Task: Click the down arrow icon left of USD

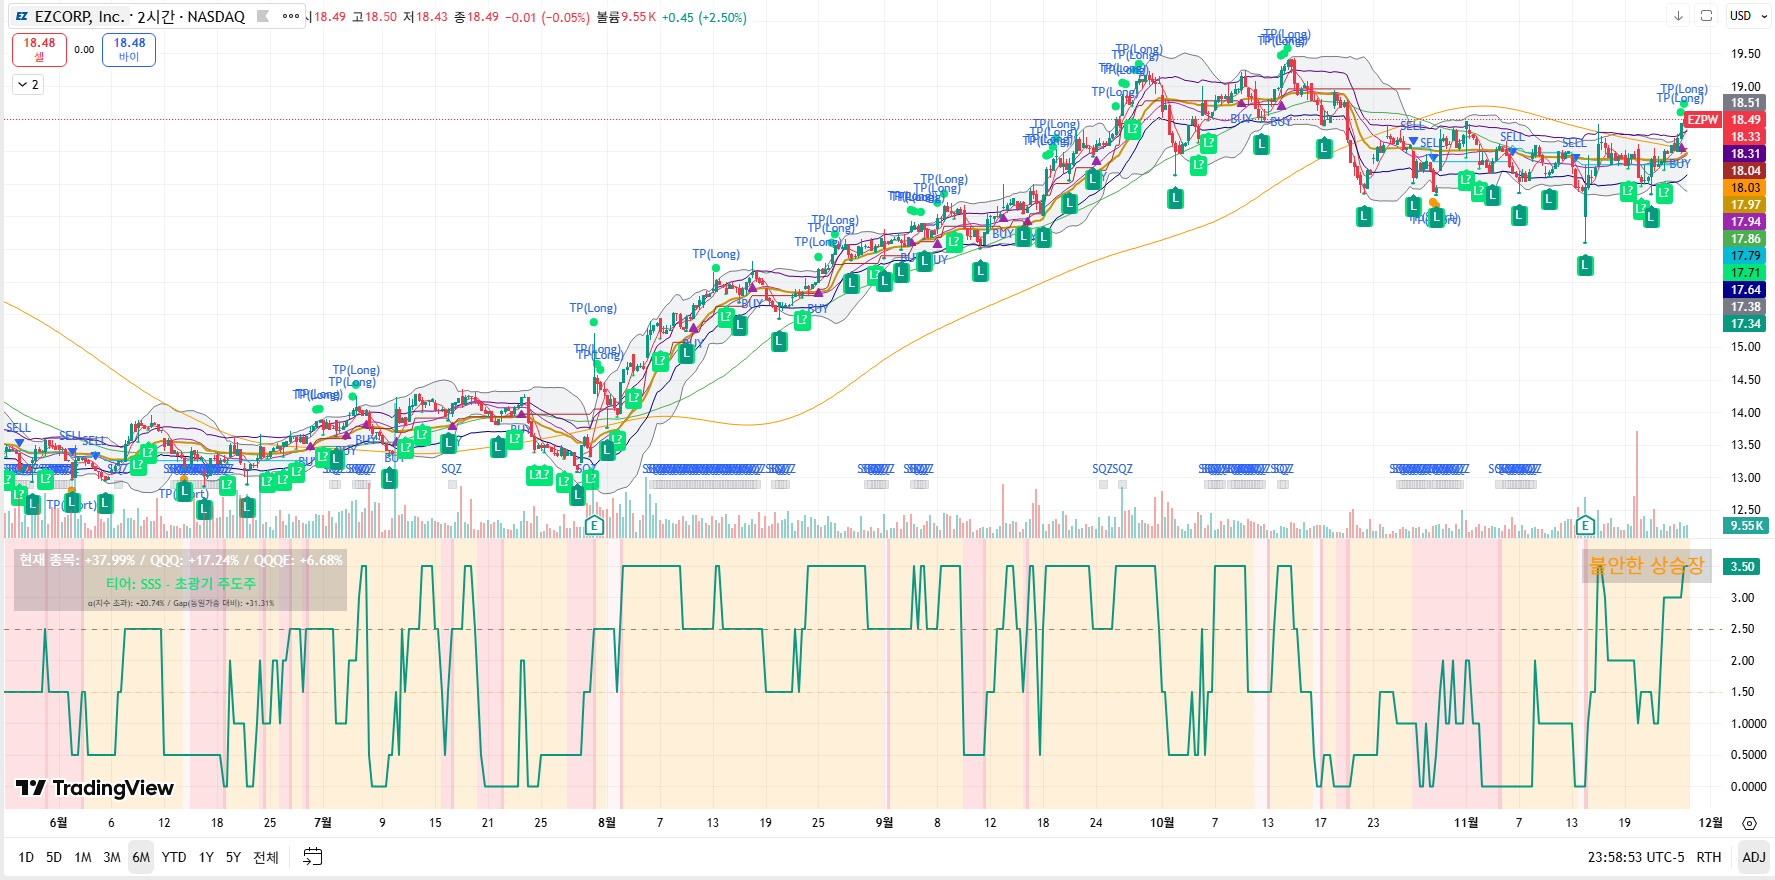Action: 1678,16
